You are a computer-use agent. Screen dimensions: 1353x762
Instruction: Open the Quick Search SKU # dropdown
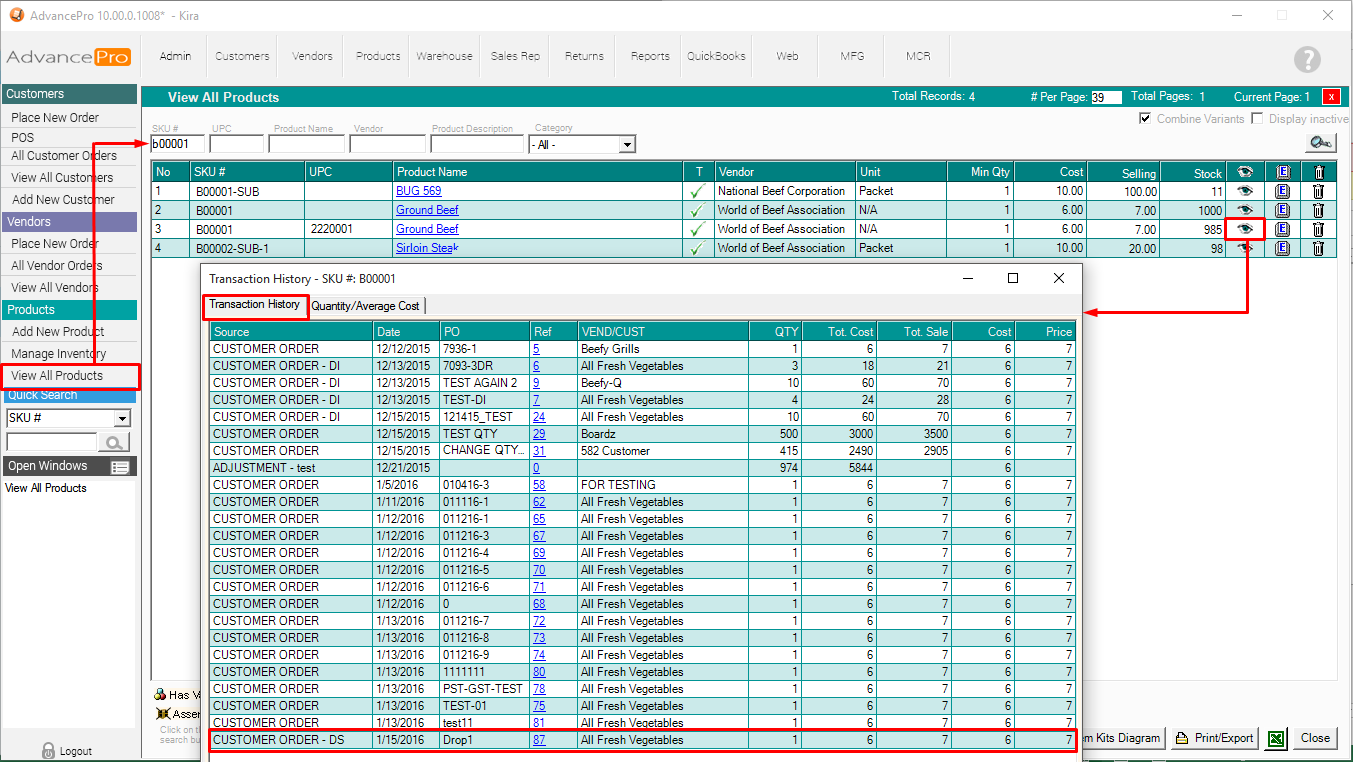point(122,418)
